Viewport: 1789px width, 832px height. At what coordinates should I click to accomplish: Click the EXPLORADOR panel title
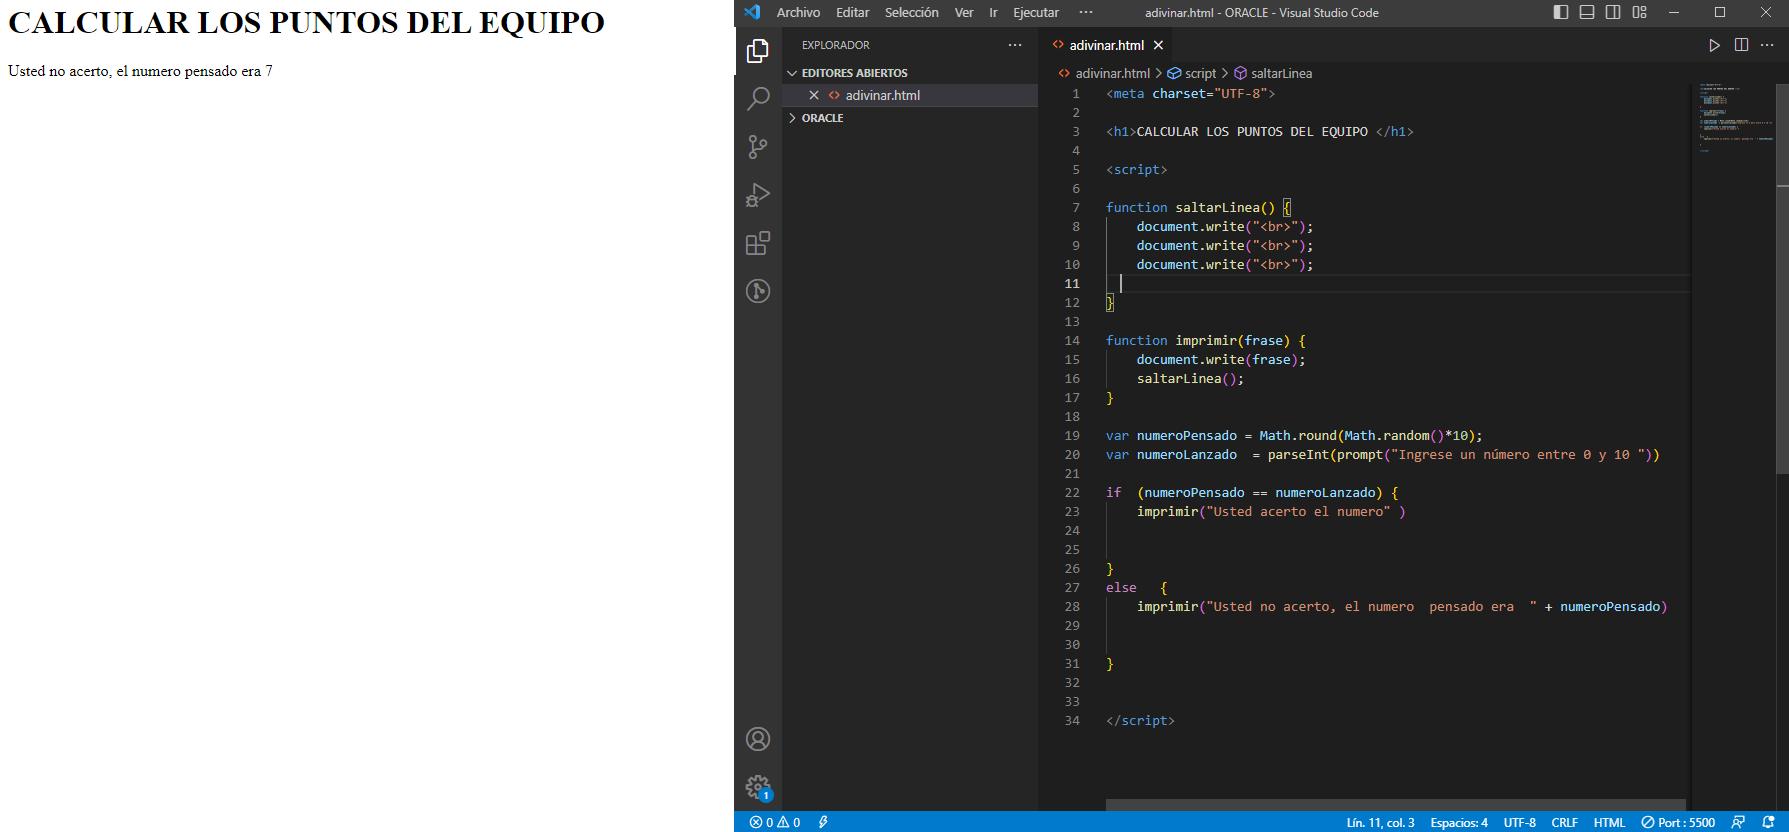pyautogui.click(x=836, y=45)
